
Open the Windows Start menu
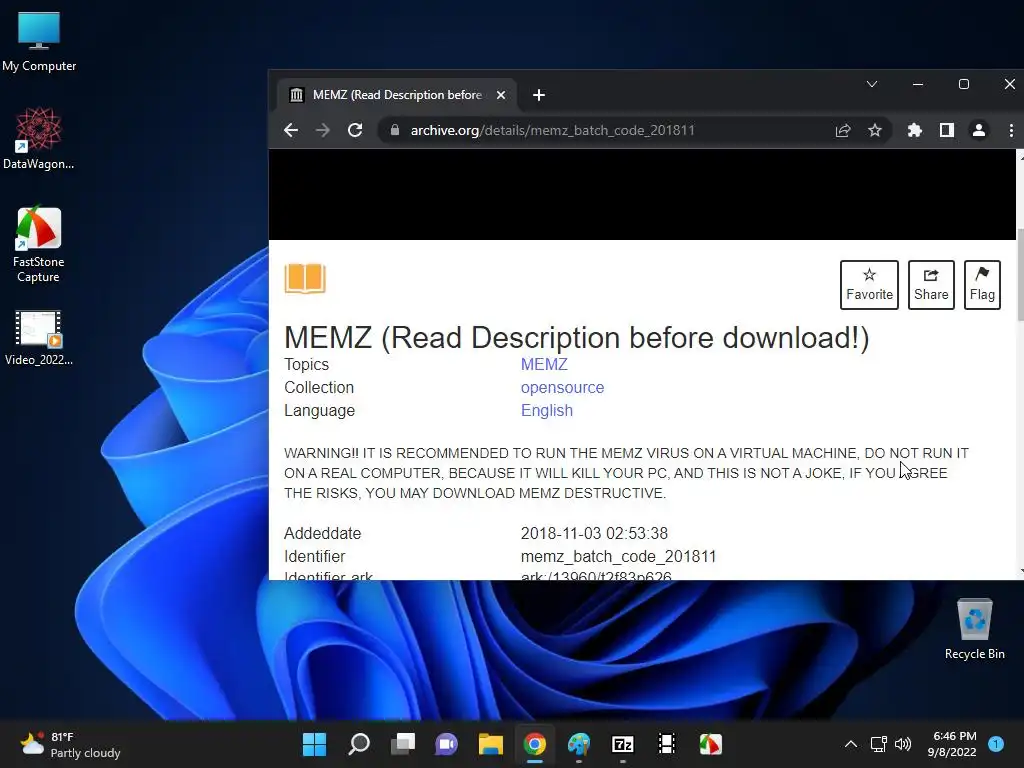pos(314,744)
